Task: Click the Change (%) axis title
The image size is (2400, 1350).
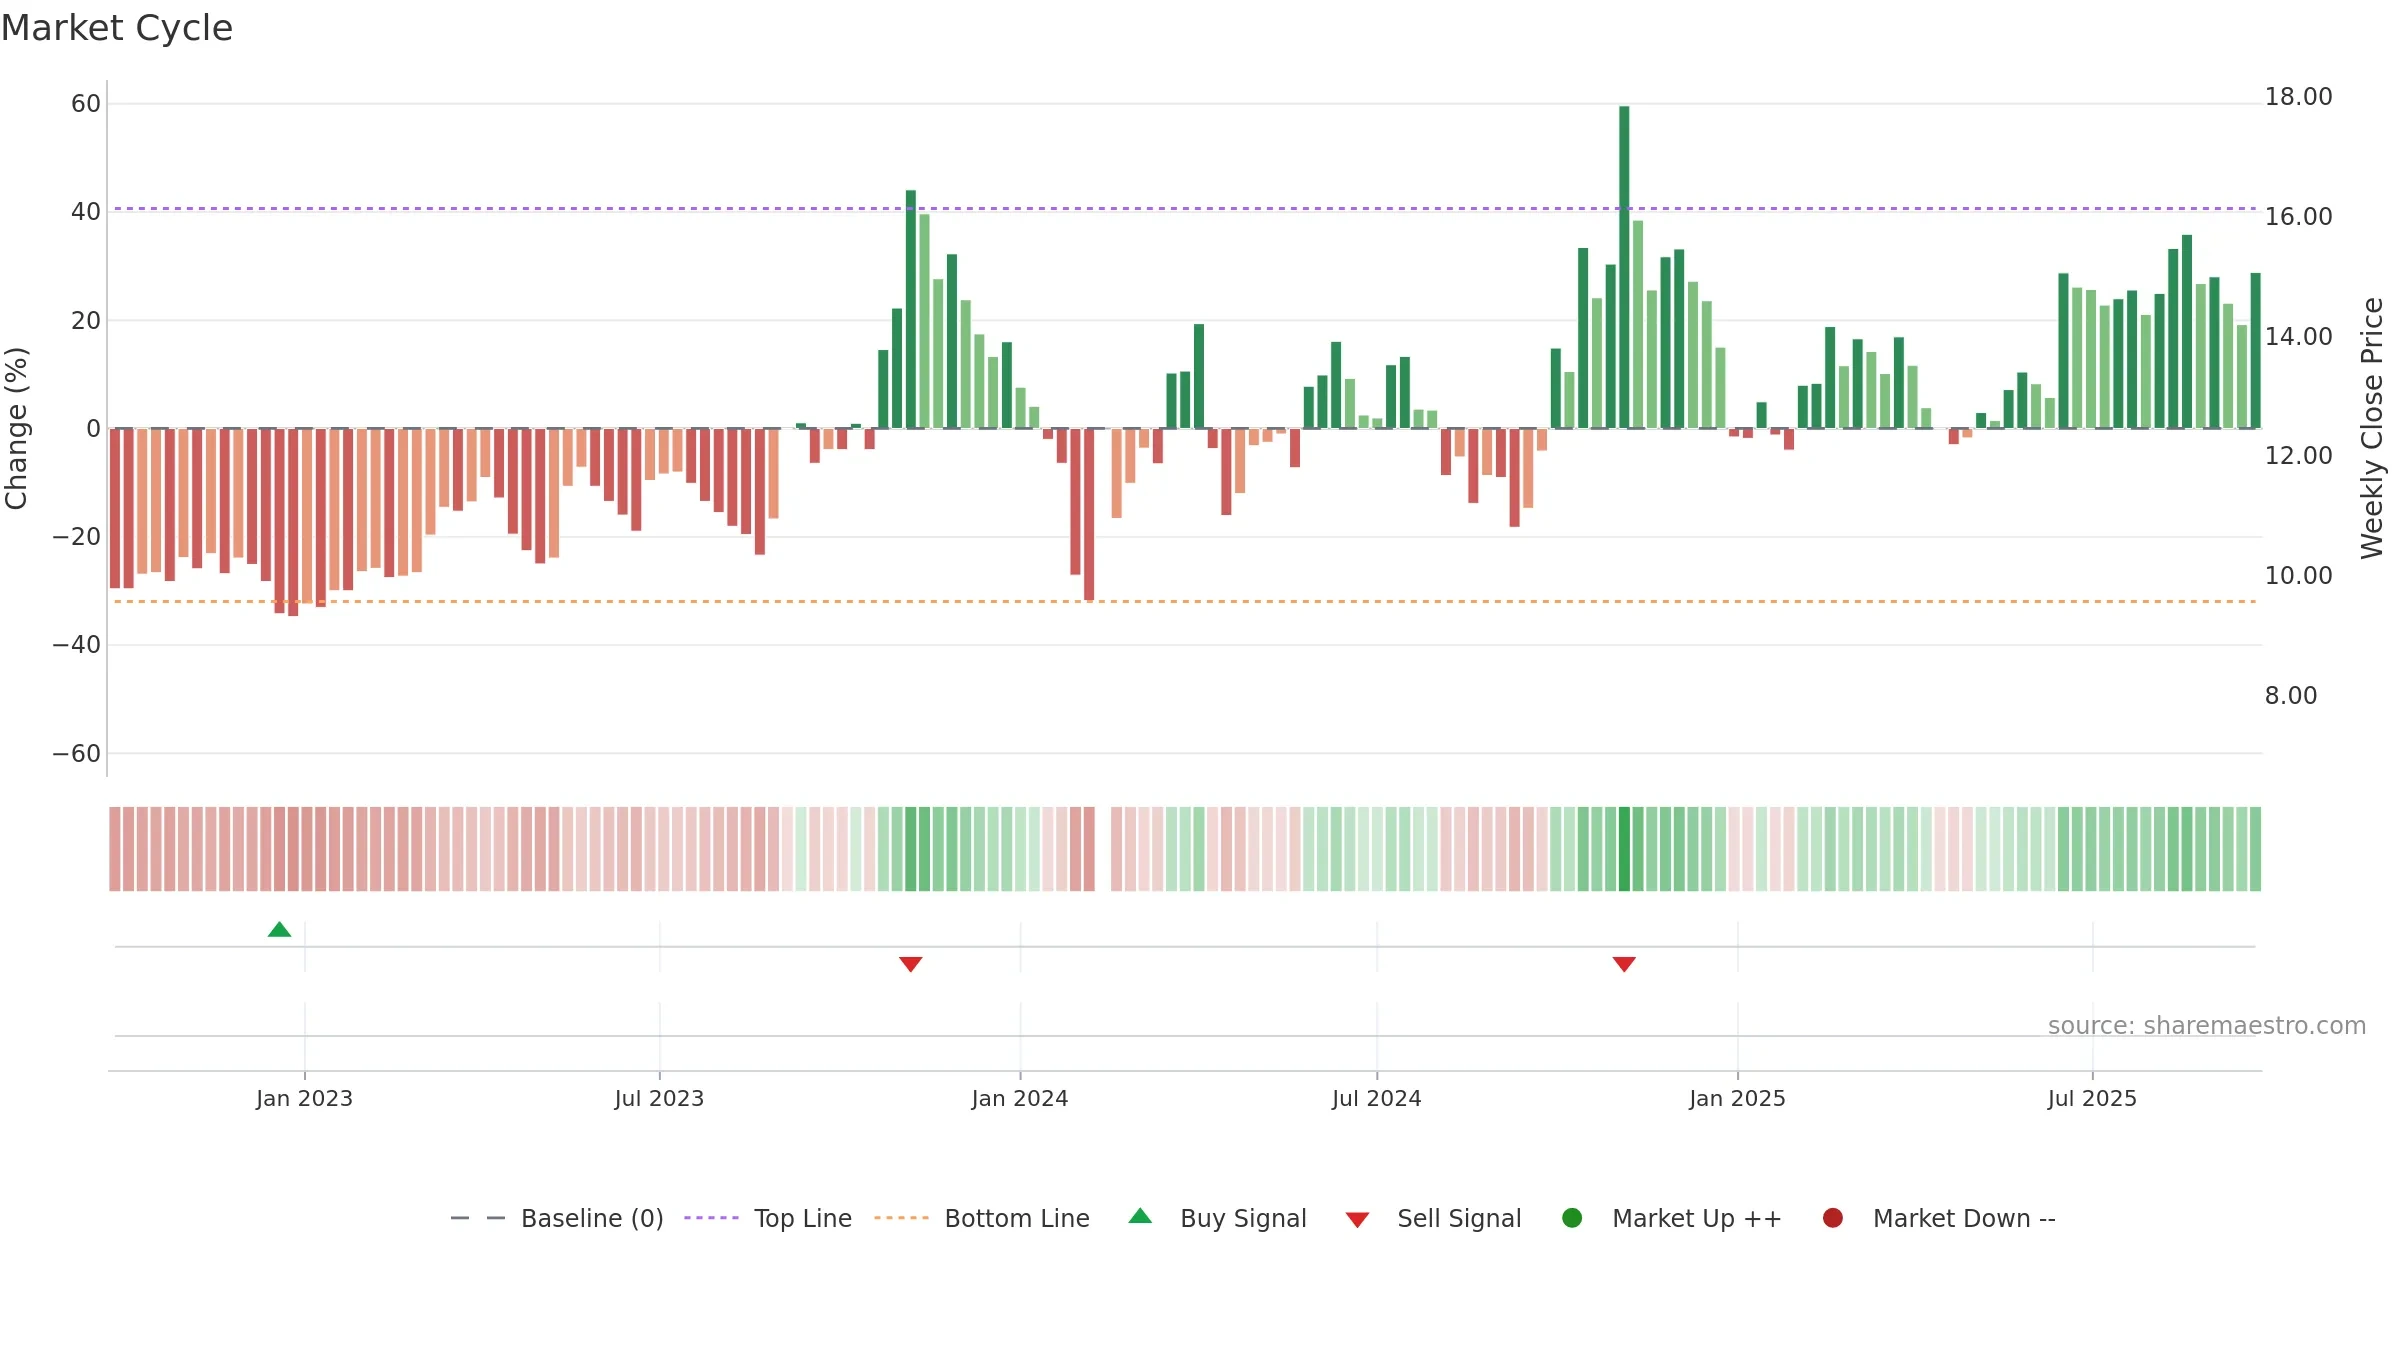Action: tap(17, 428)
